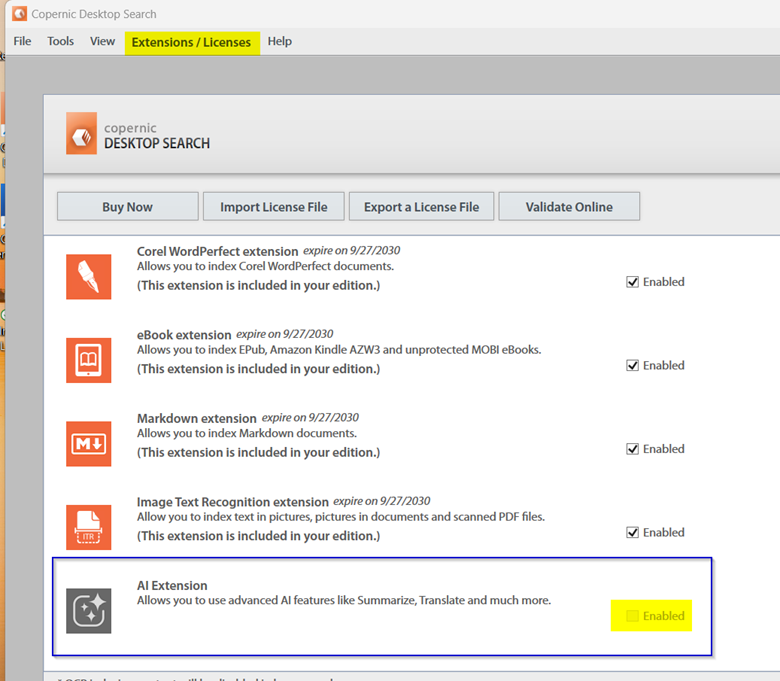Open the Help menu

coord(280,41)
